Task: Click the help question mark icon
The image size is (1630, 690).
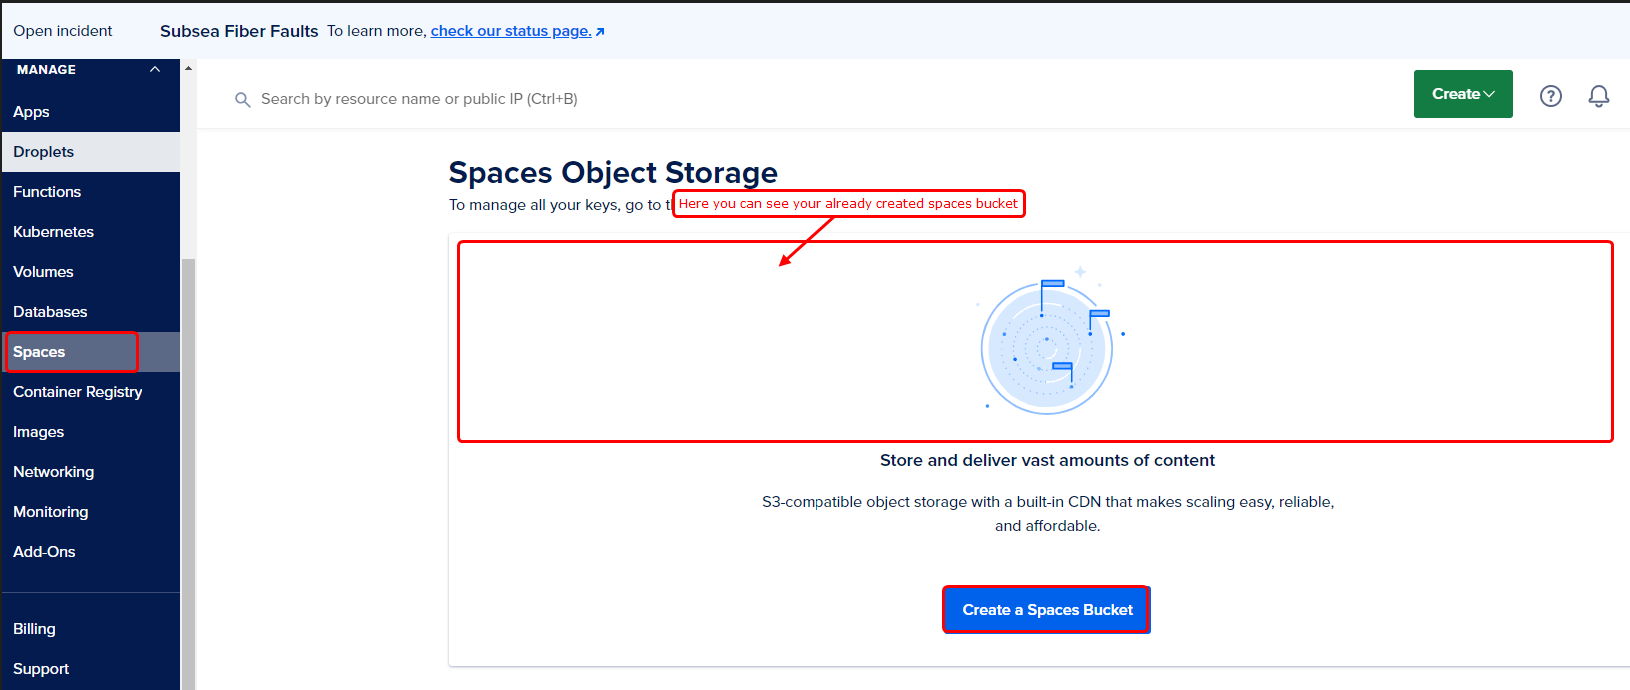Action: (x=1550, y=96)
